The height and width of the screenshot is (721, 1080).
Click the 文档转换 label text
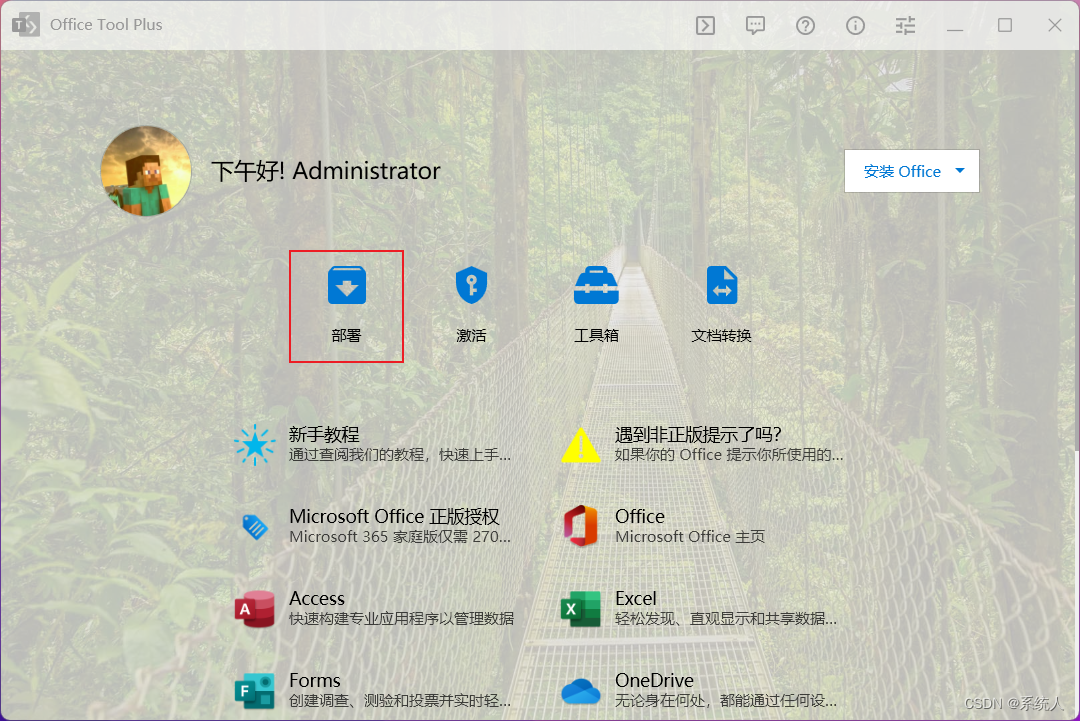pos(722,335)
